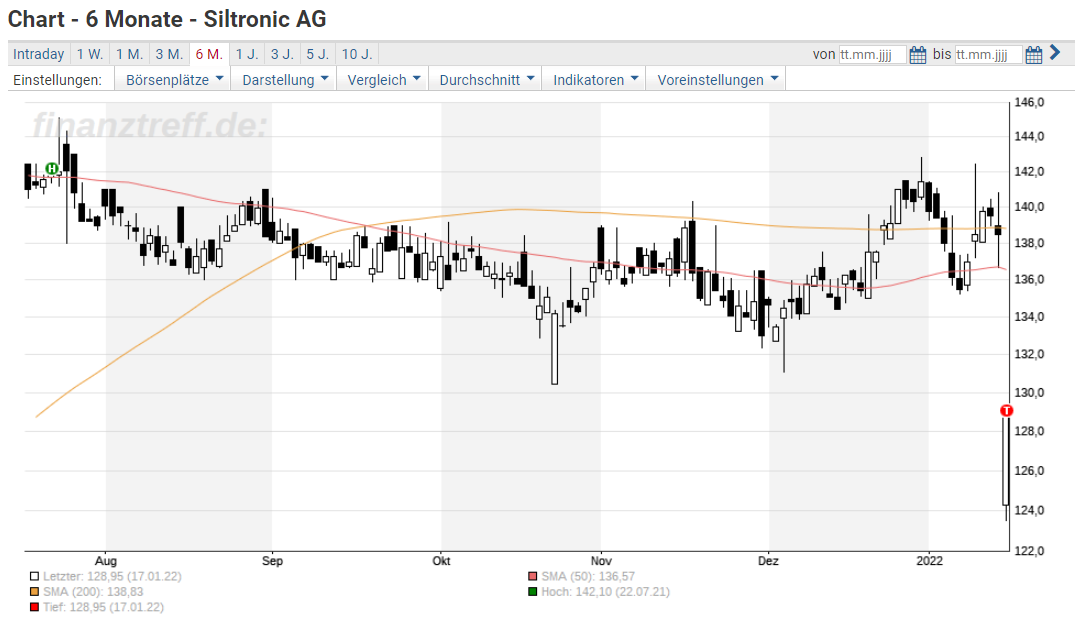Select the 3 J. time range tab
1084x620 pixels.
282,54
